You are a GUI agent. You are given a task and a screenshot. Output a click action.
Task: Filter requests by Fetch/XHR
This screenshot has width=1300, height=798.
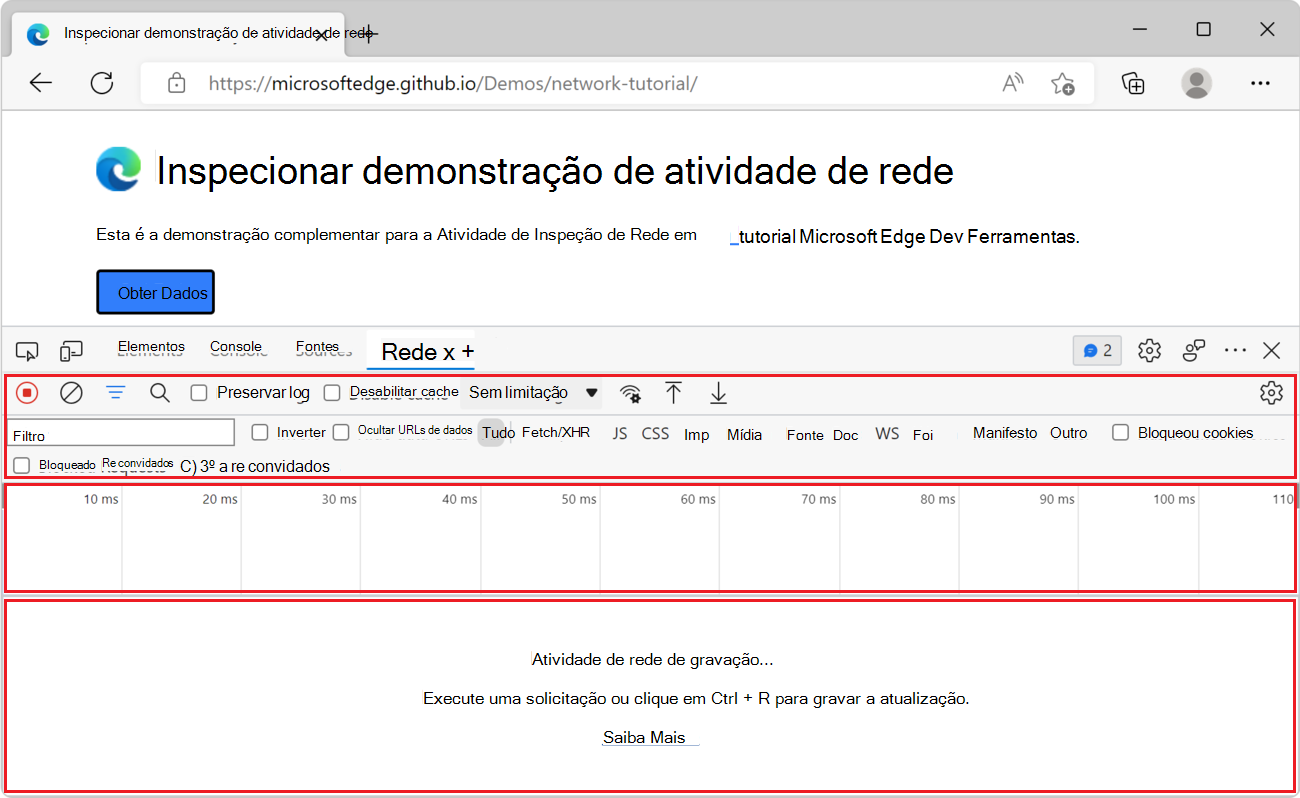(556, 432)
